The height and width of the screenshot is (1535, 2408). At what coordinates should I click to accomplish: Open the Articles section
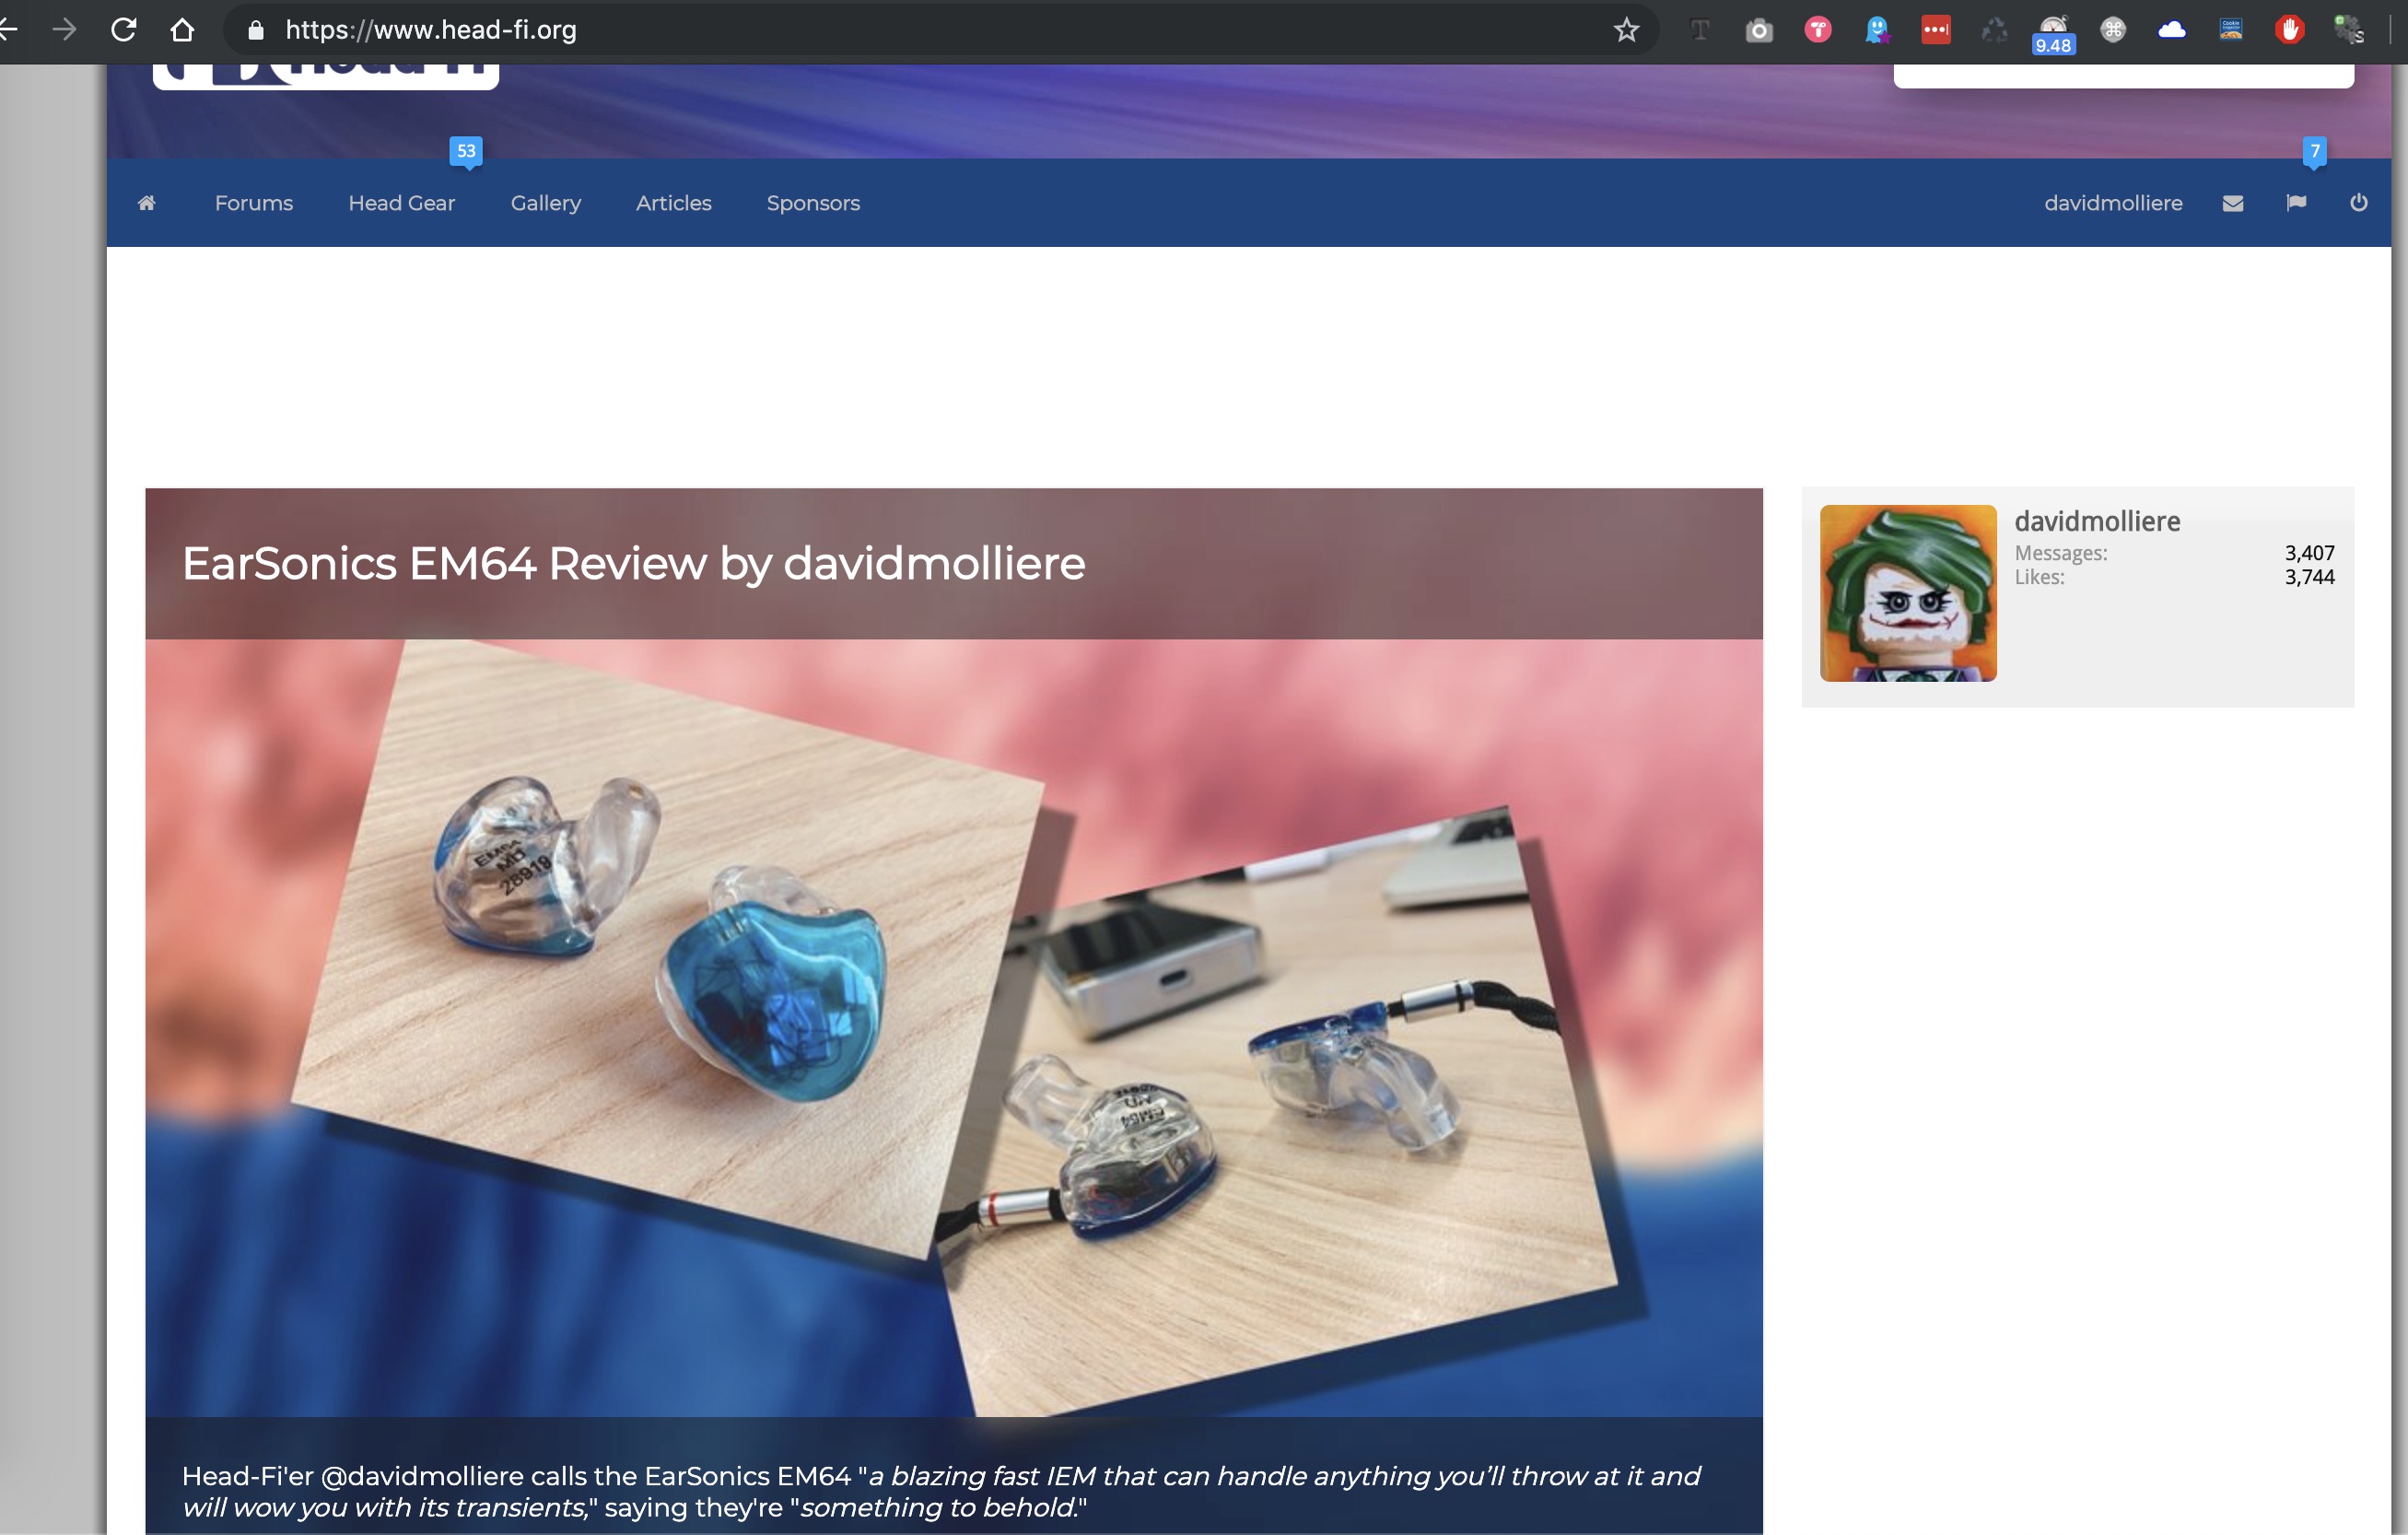(674, 203)
